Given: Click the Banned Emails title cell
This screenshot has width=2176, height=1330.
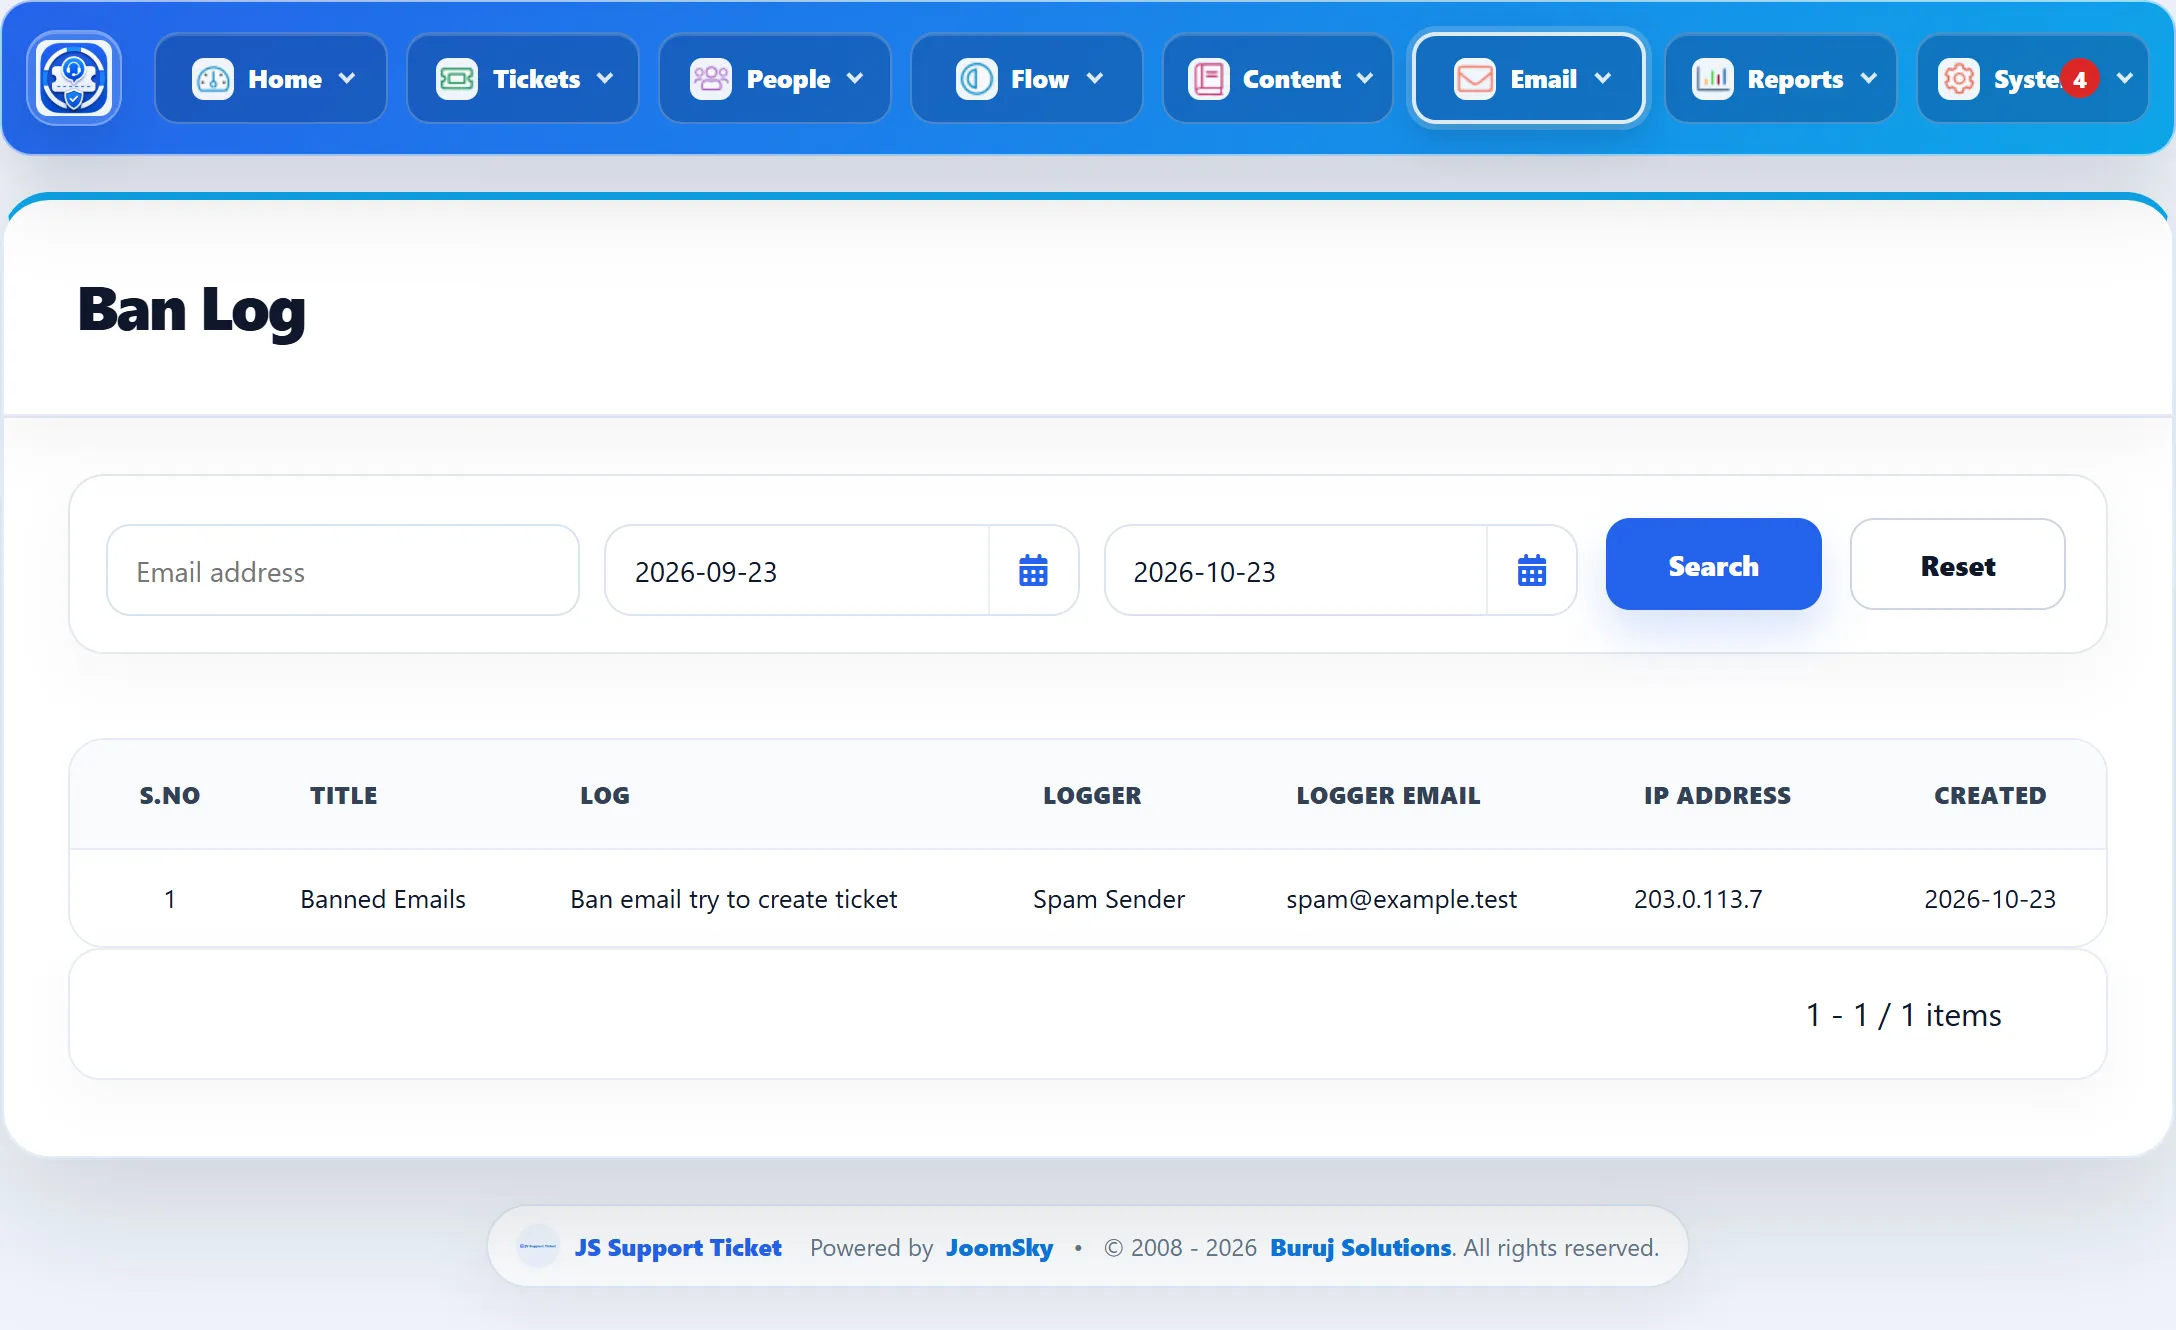Looking at the screenshot, I should click(383, 899).
